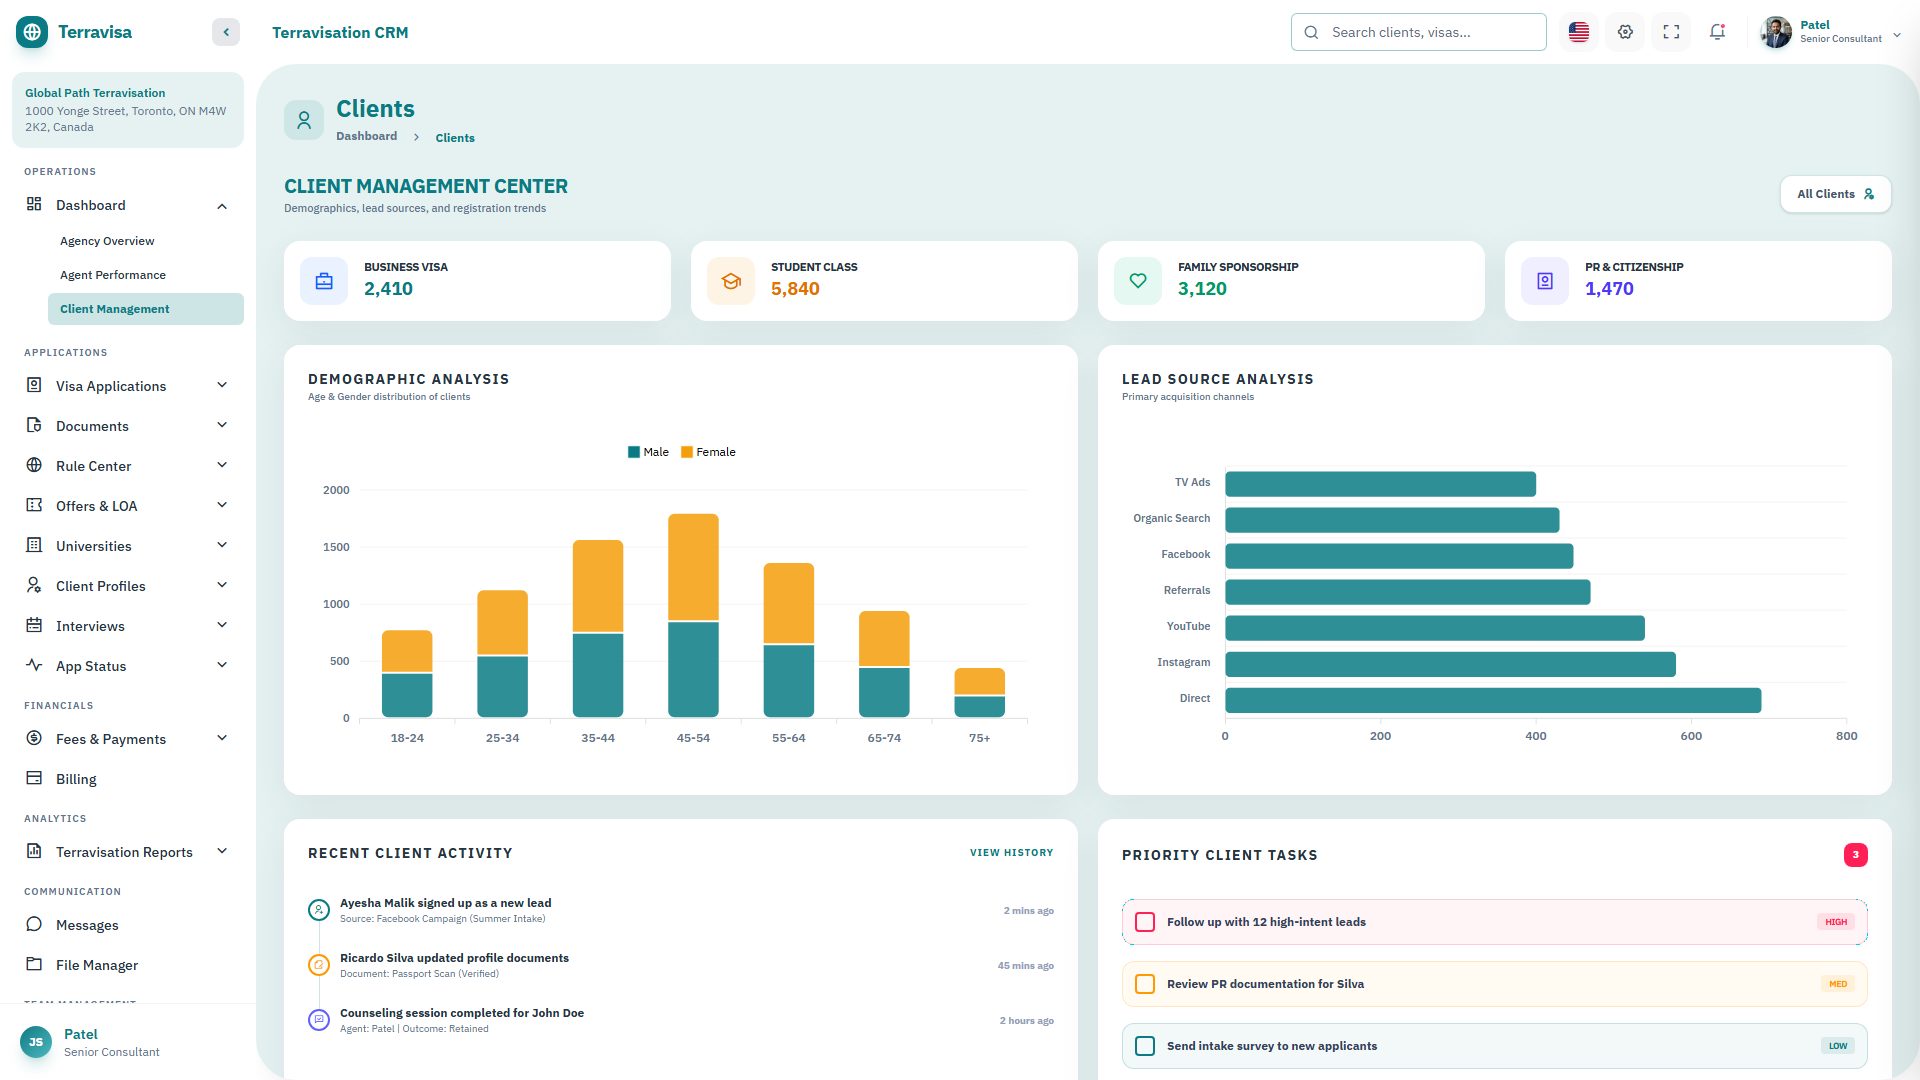Click the PR & Citizenship passport icon
This screenshot has height=1080, width=1920.
[x=1545, y=281]
